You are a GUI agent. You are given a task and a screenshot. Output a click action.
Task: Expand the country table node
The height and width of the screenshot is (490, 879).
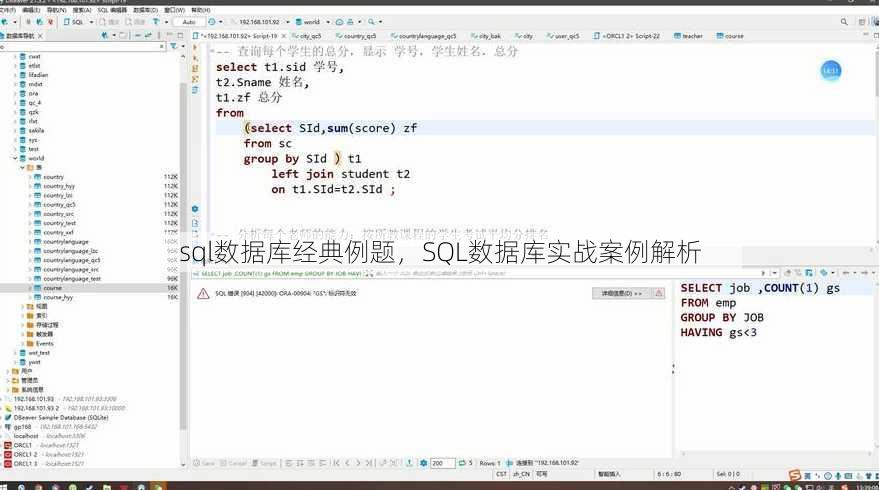(x=30, y=177)
